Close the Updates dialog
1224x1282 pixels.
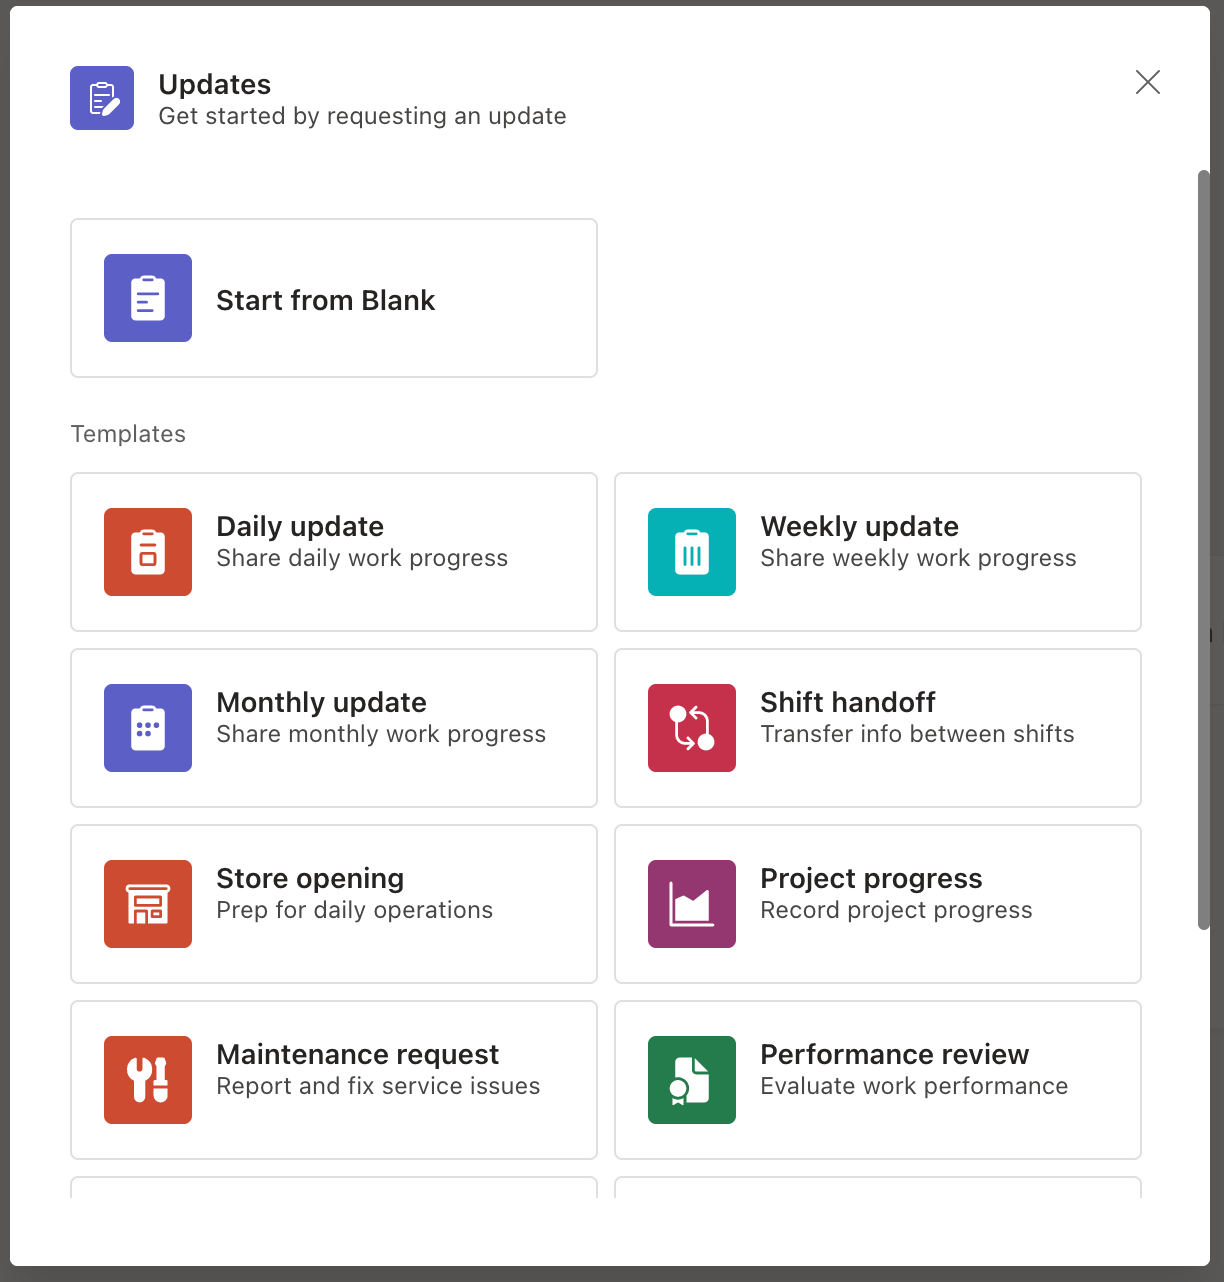click(1148, 82)
